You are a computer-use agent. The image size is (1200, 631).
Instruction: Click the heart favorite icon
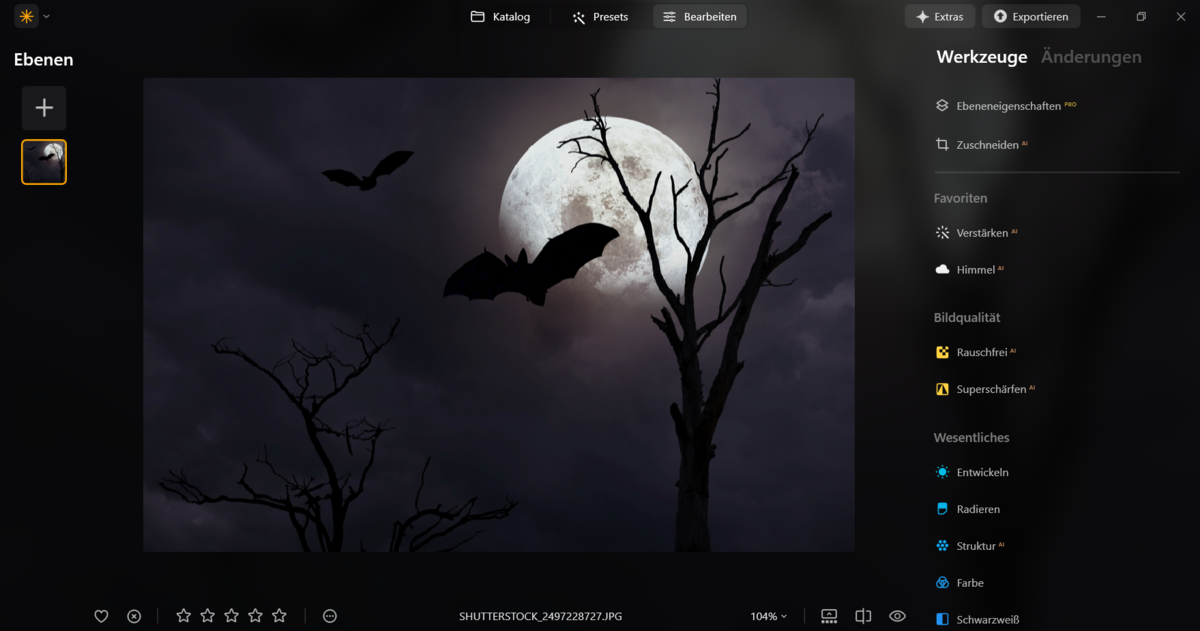[101, 616]
